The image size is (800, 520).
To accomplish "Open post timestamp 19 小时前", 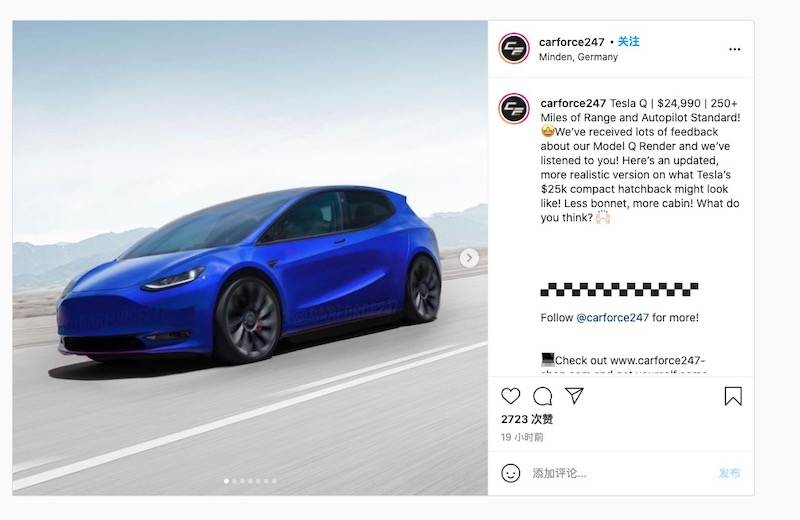I will click(522, 437).
